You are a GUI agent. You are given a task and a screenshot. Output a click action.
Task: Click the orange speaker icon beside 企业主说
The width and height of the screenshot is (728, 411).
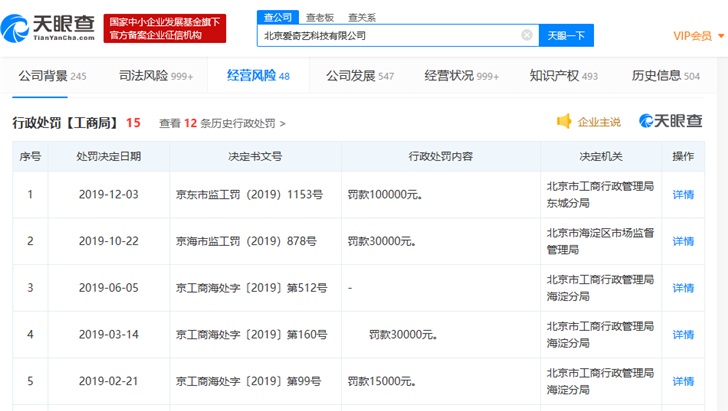click(x=564, y=121)
